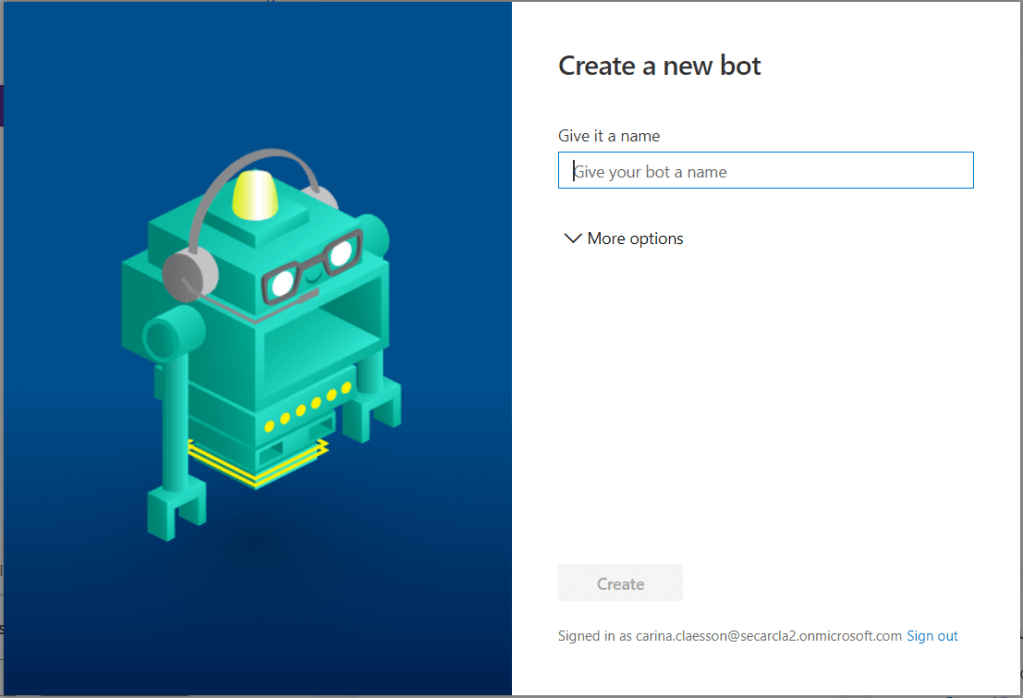The image size is (1023, 698).
Task: Click the "Create a new bot" heading
Action: 659,66
